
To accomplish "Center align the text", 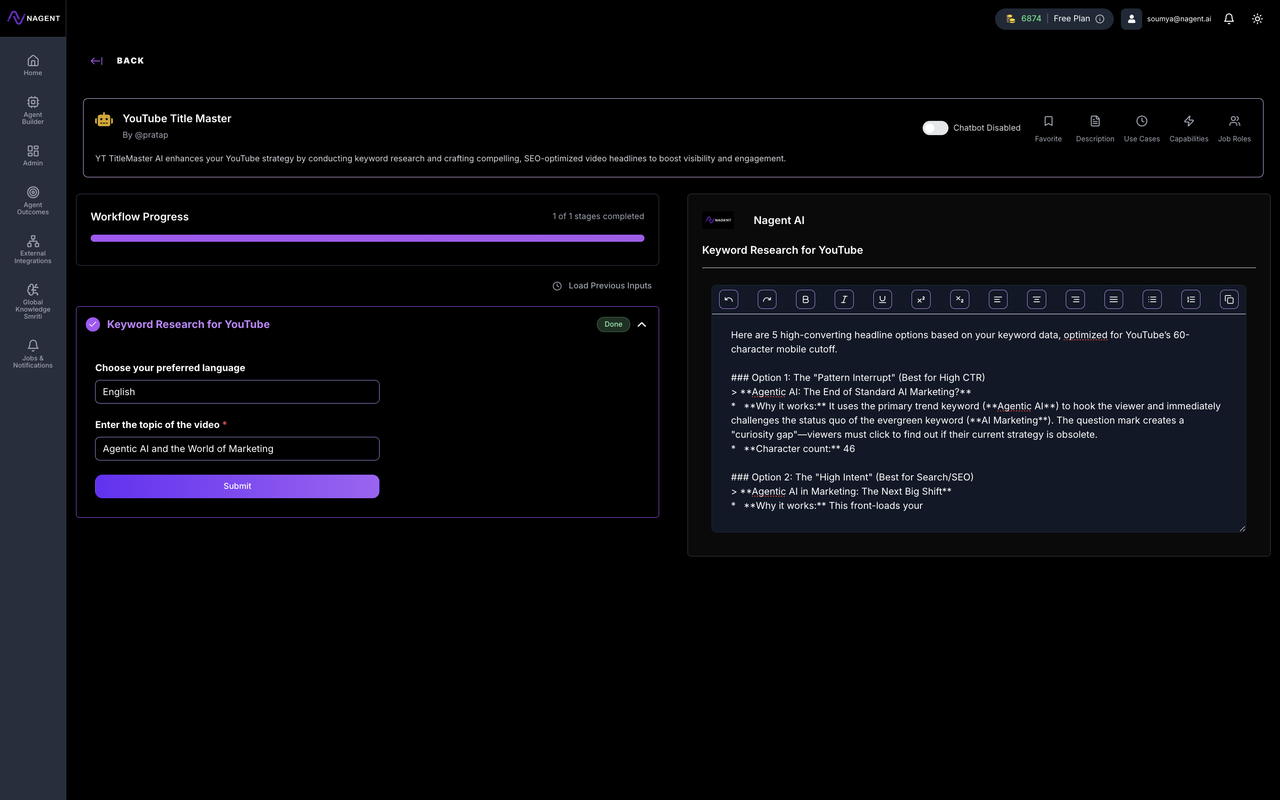I will (x=1037, y=299).
